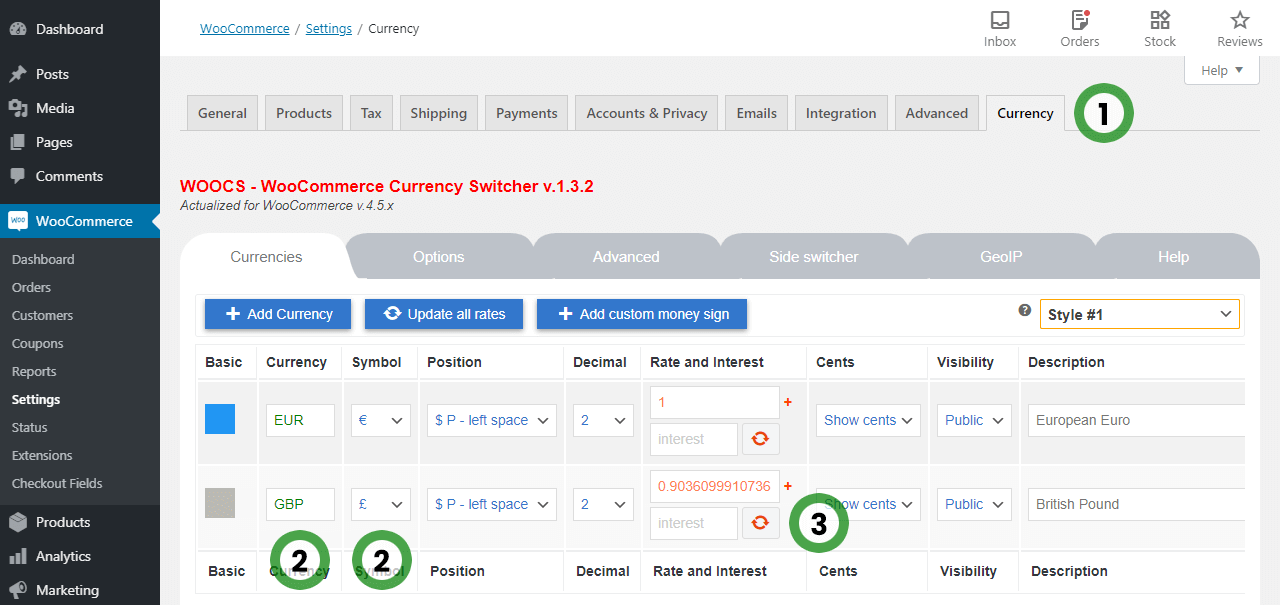
Task: Open the EUR decimal dropdown
Action: pyautogui.click(x=603, y=420)
